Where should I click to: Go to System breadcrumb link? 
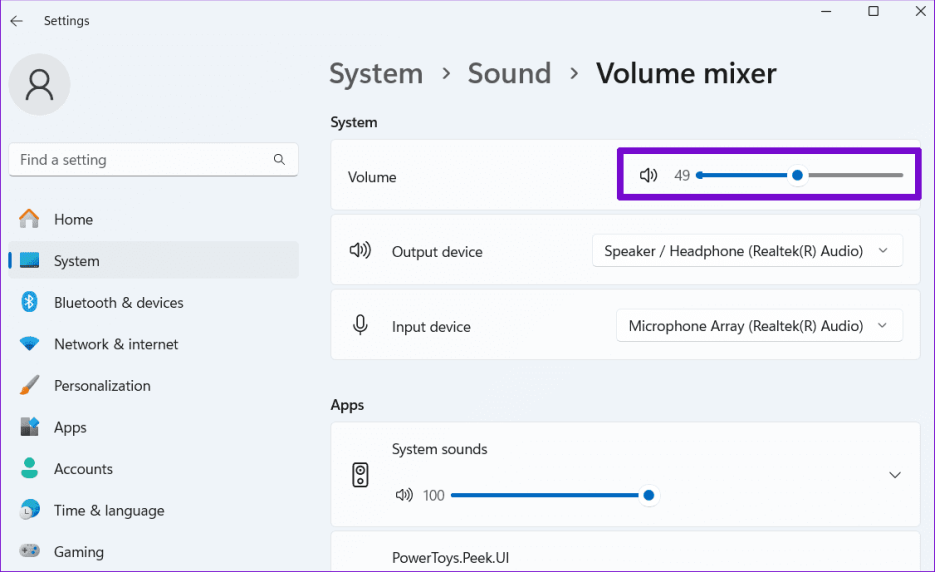click(376, 74)
